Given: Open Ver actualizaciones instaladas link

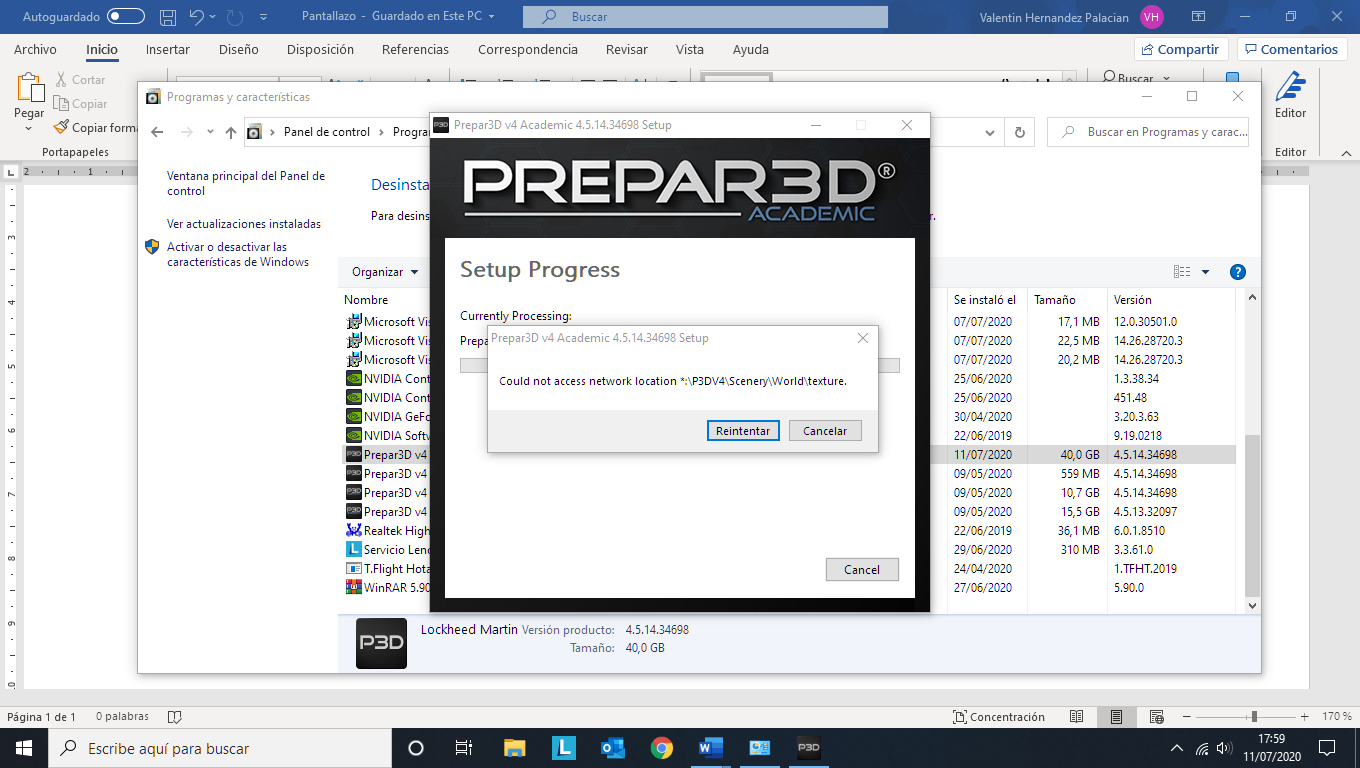Looking at the screenshot, I should [244, 224].
